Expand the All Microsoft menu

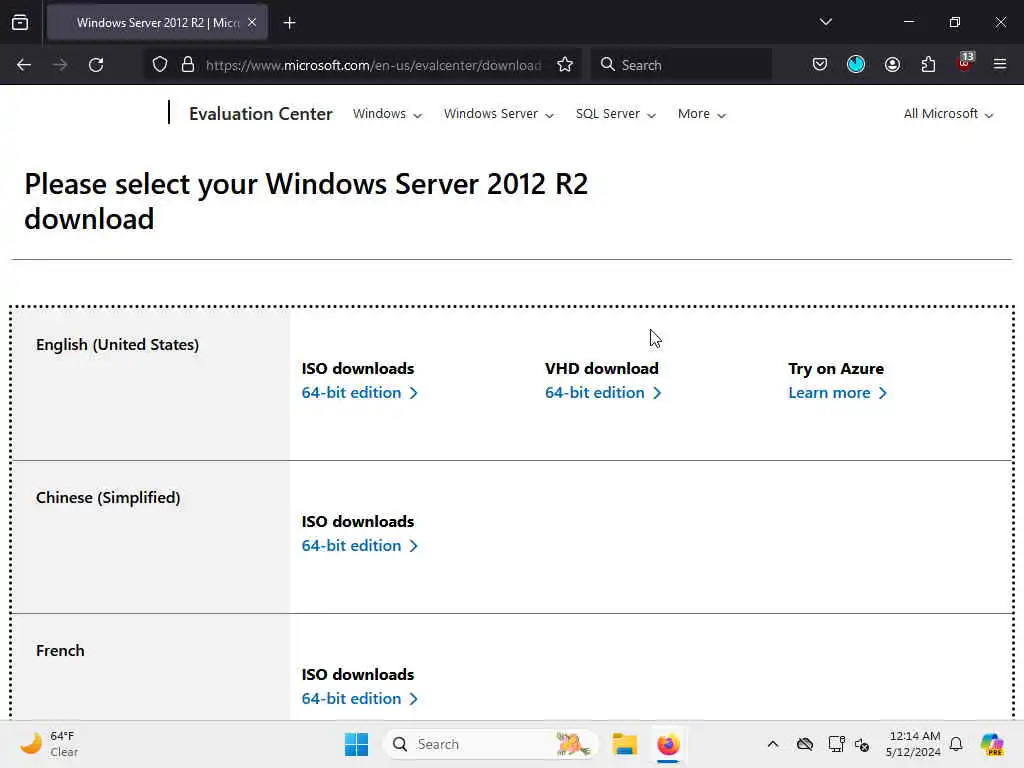pos(948,114)
